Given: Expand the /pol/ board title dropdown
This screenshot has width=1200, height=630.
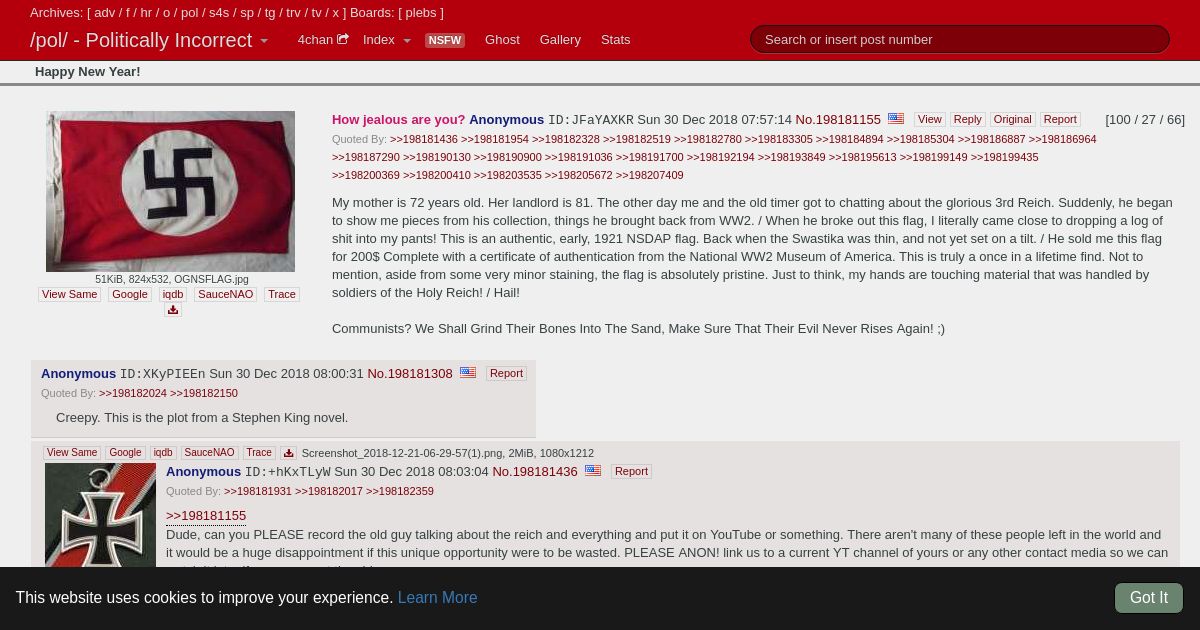Looking at the screenshot, I should [x=264, y=41].
